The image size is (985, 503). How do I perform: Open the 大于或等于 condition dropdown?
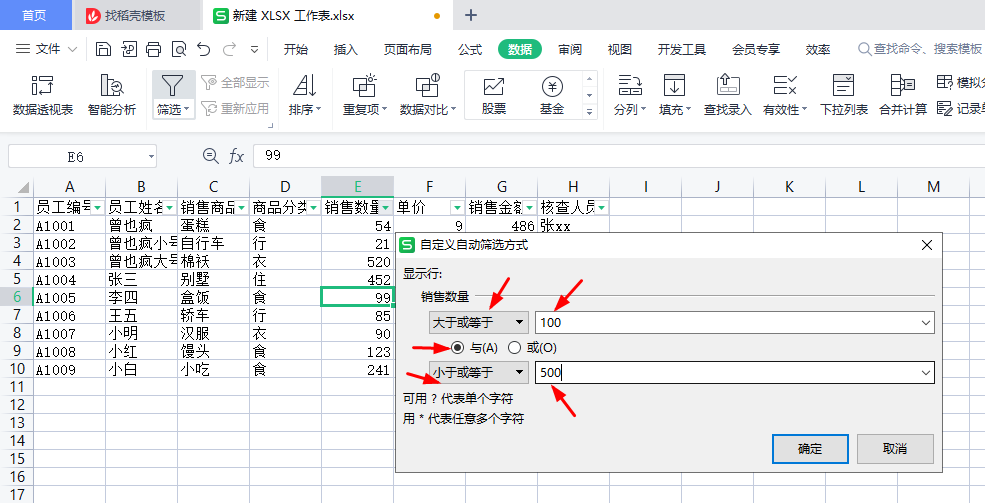click(x=479, y=323)
